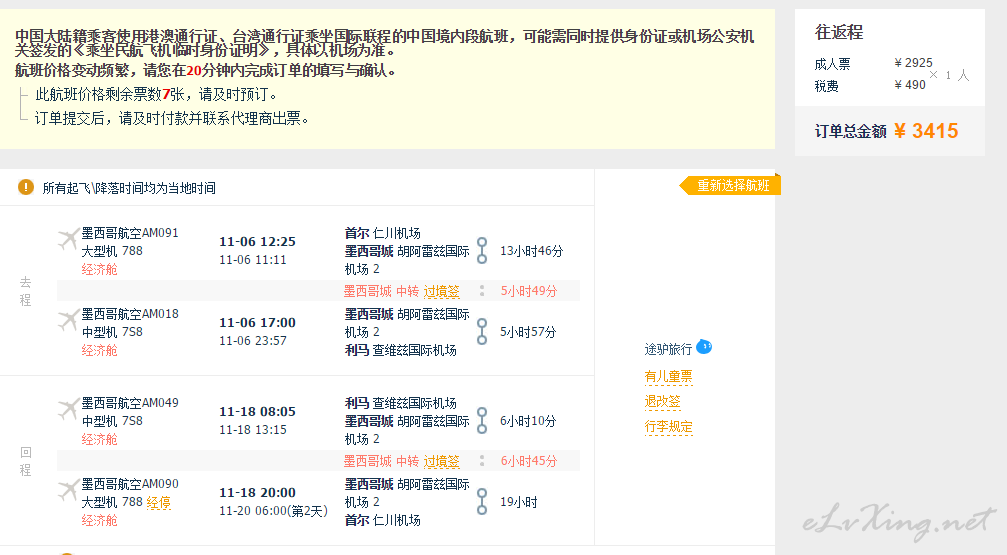Click route connector icon for 13小时46分 flight
This screenshot has width=1007, height=555.
tap(482, 251)
